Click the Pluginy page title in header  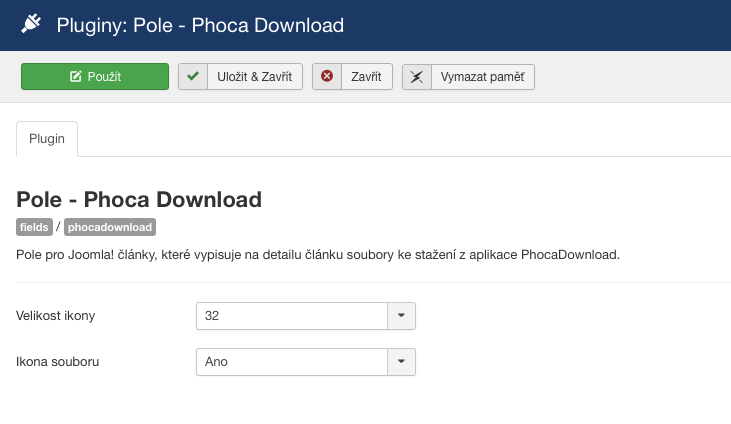pos(200,24)
